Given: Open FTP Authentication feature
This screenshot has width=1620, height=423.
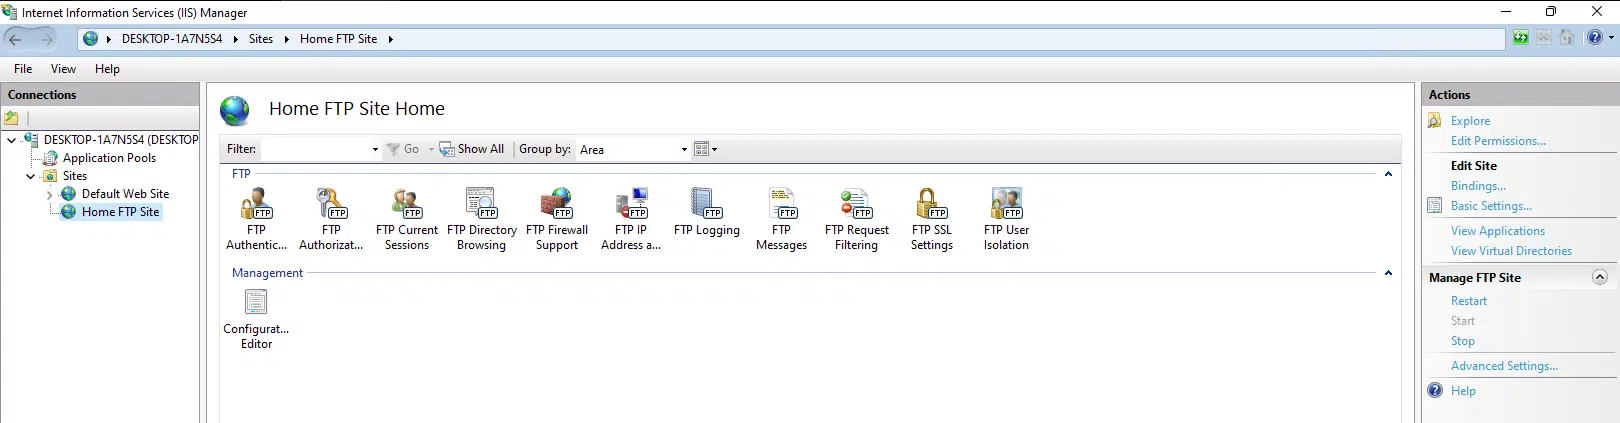Looking at the screenshot, I should click(x=256, y=220).
